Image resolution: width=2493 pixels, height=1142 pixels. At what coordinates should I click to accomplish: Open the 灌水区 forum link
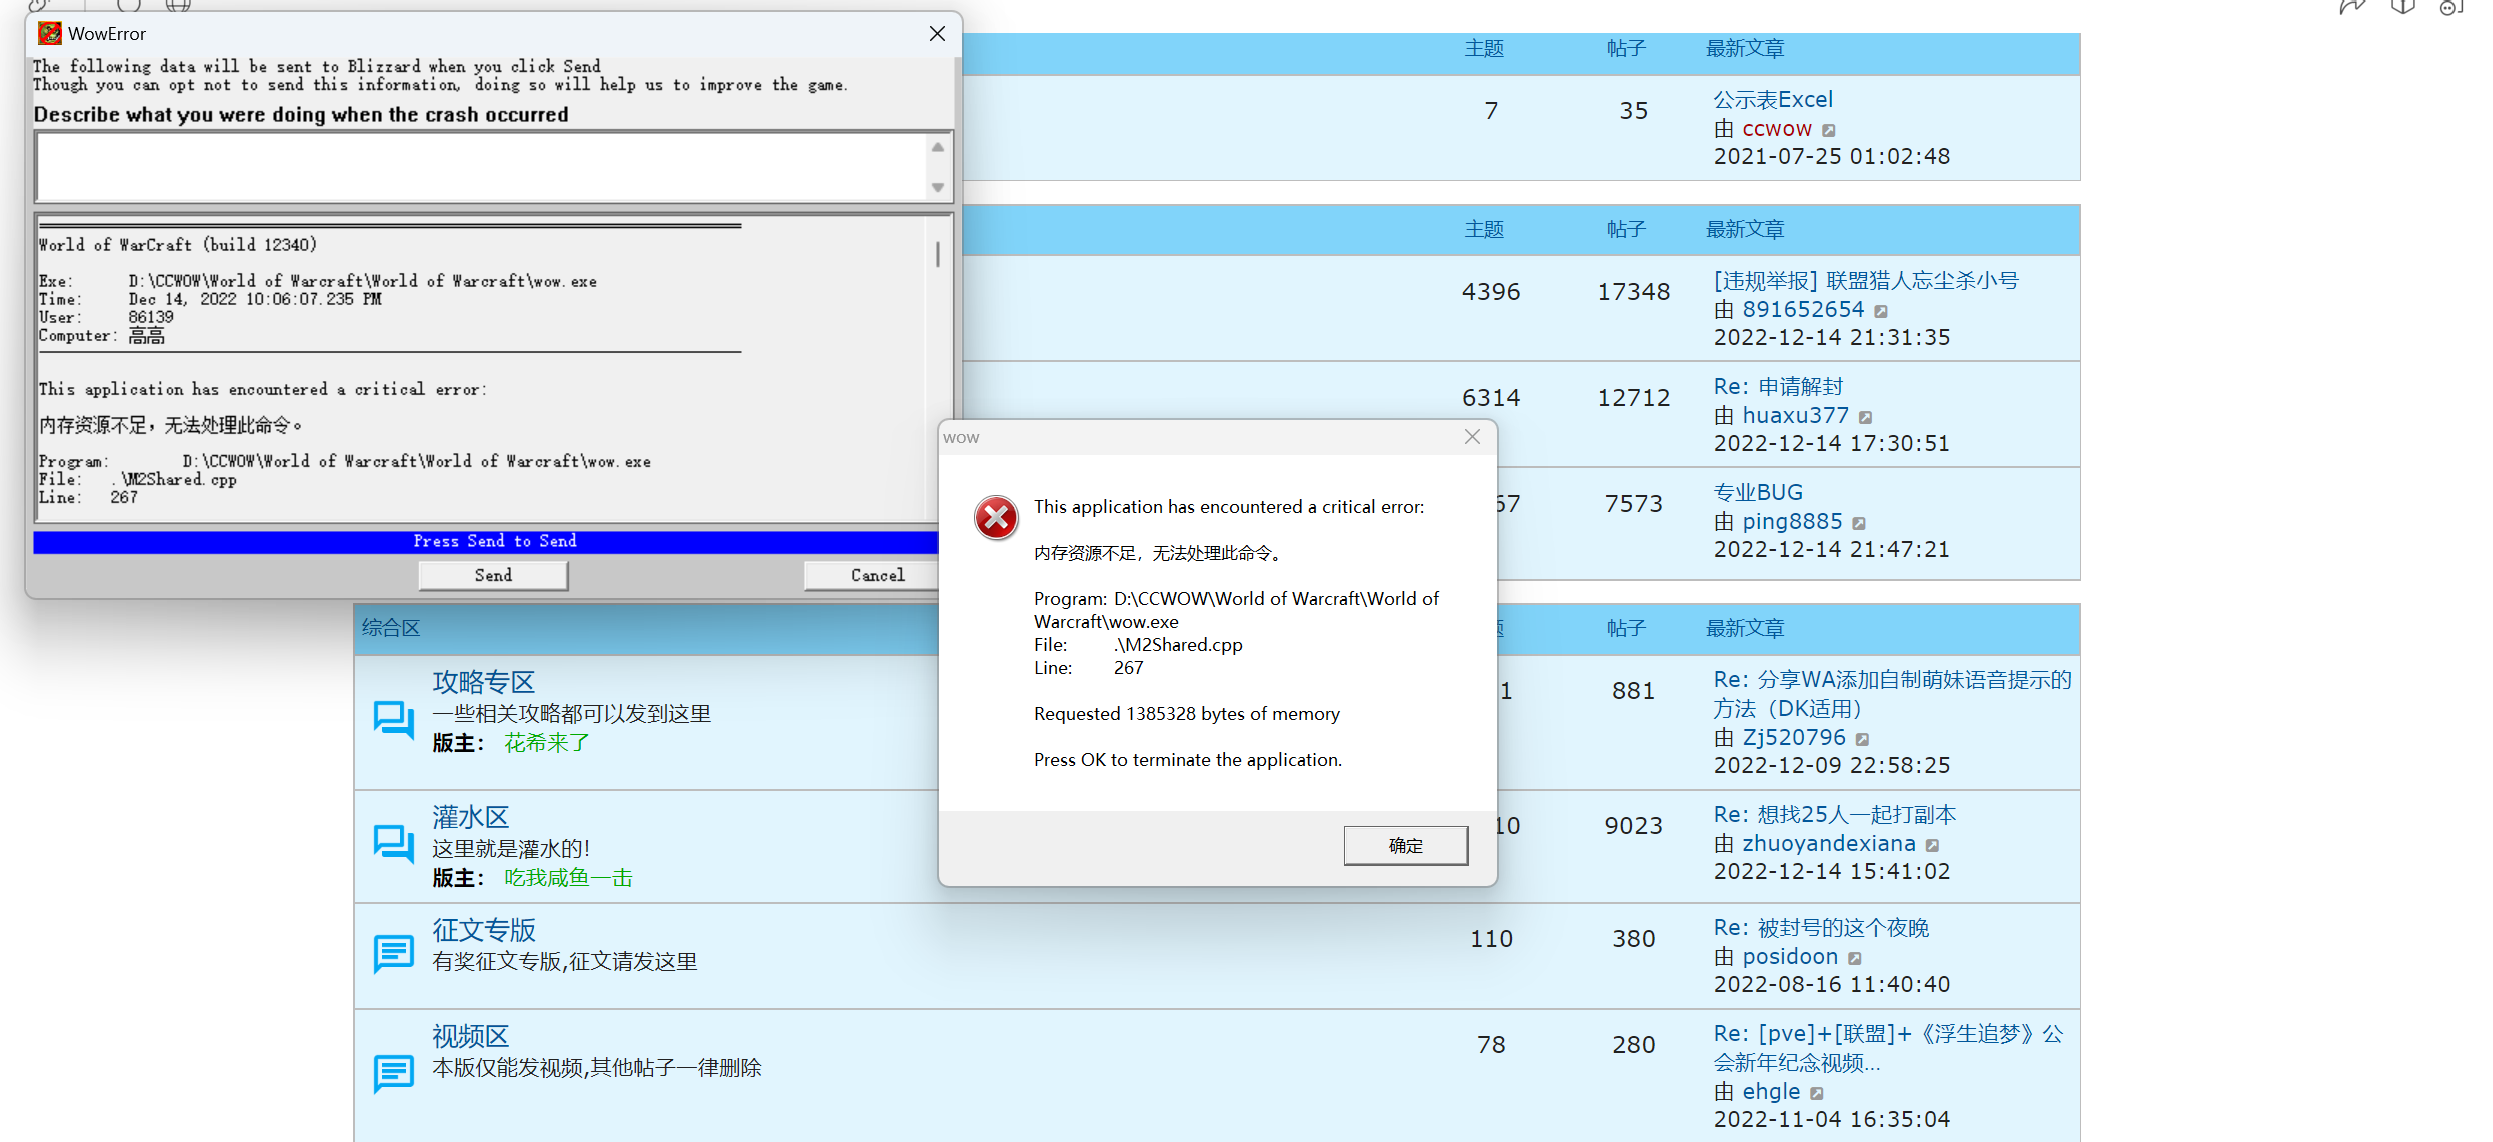click(470, 817)
